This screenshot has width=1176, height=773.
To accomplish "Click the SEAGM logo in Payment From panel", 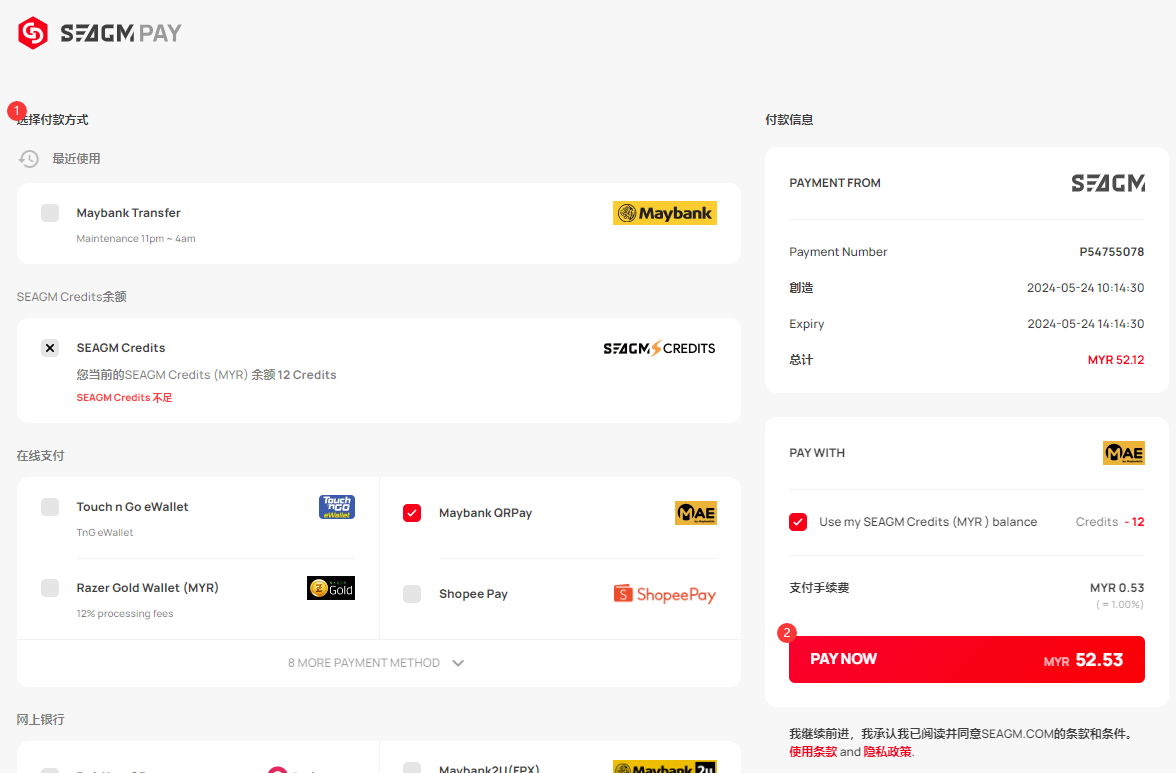I will (1108, 183).
